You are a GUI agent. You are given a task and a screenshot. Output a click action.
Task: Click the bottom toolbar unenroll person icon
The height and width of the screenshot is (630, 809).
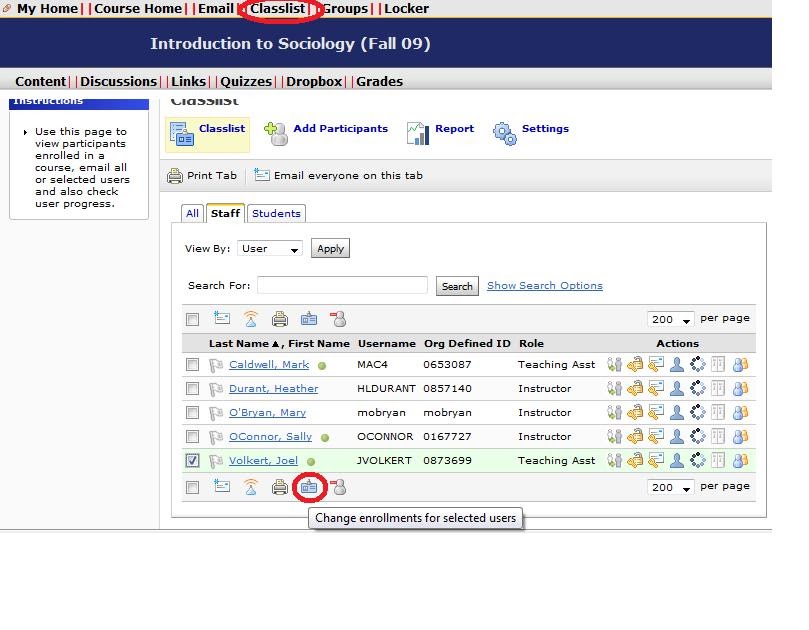338,487
